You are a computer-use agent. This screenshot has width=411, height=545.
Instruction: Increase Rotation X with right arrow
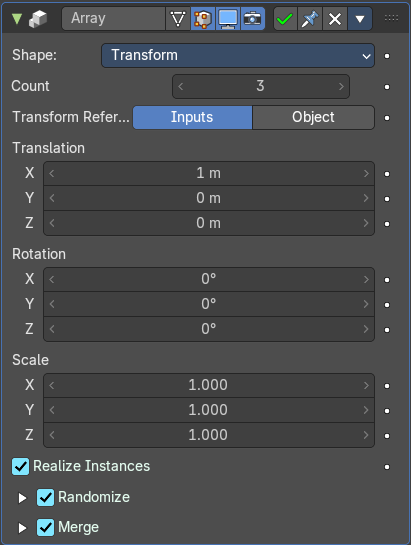click(x=366, y=279)
